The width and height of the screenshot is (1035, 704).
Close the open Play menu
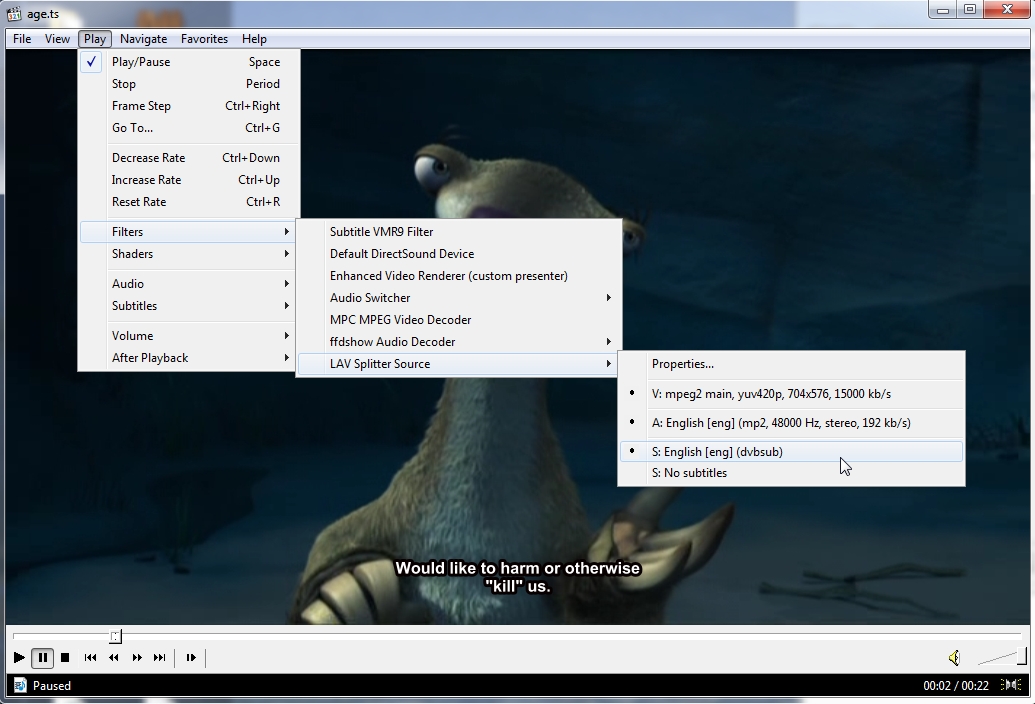(x=94, y=39)
